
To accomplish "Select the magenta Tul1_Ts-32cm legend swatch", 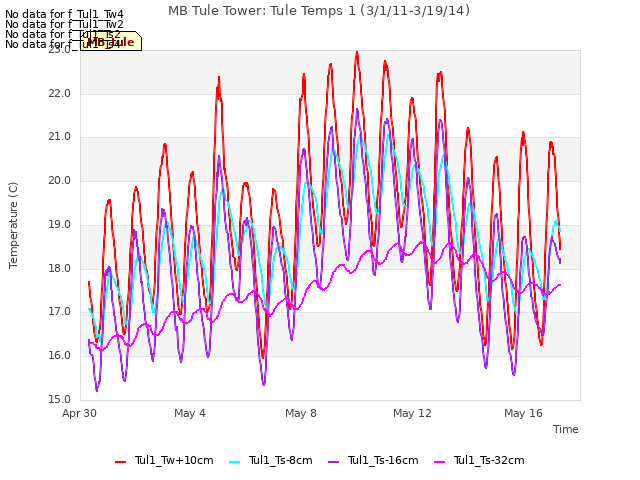I will coord(439,462).
